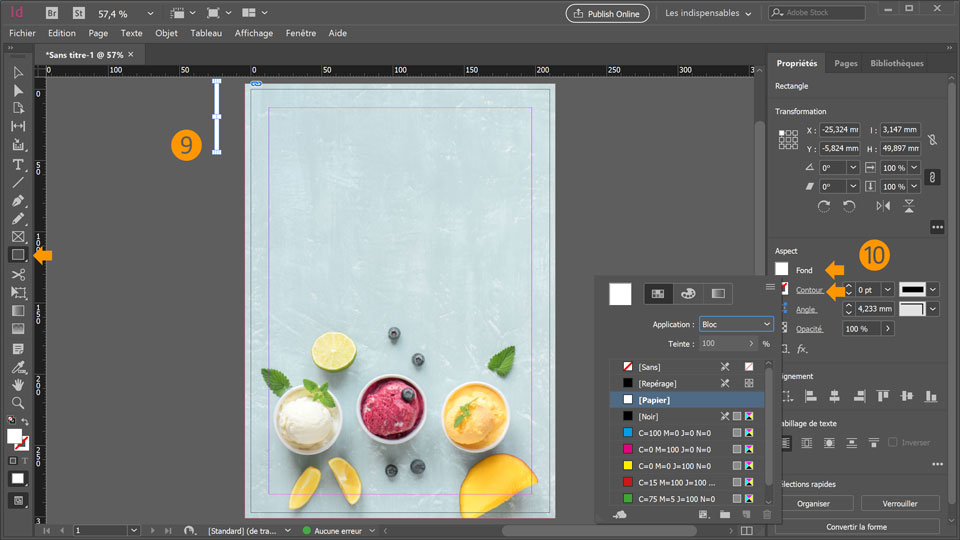Toggle constrain width and height proportions
The width and height of the screenshot is (960, 540).
(932, 140)
